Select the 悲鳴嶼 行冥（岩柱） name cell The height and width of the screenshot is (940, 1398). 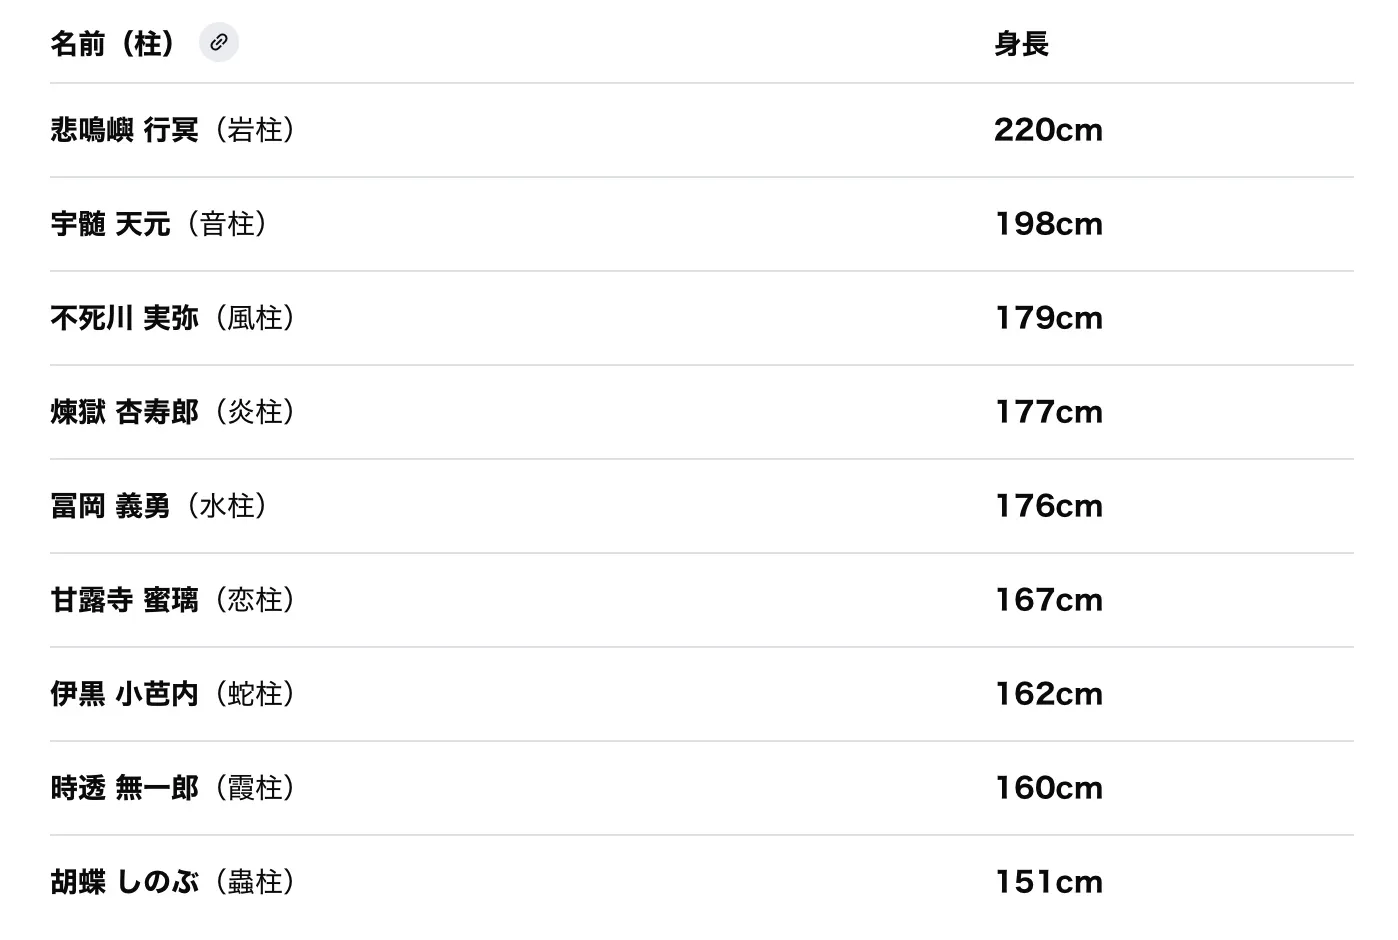click(173, 130)
